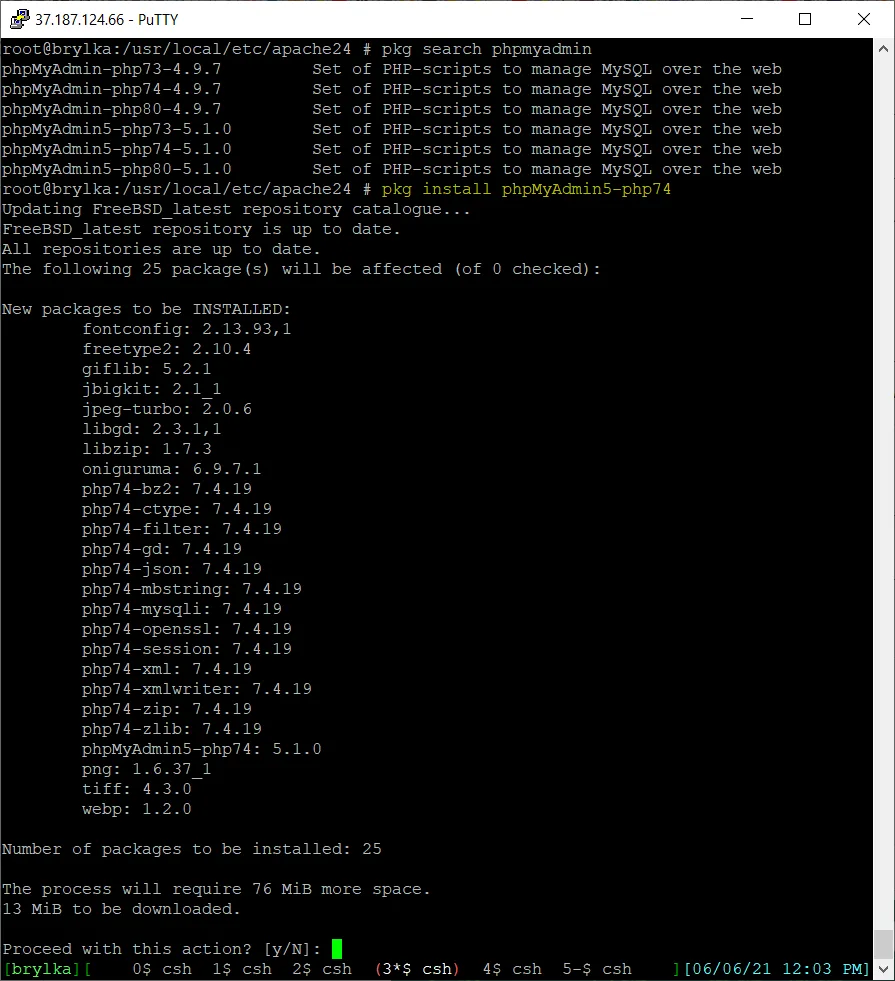Click 'Updating FreeBSD_latest repository catalogue...' line
Viewport: 895px width, 981px height.
coord(236,209)
